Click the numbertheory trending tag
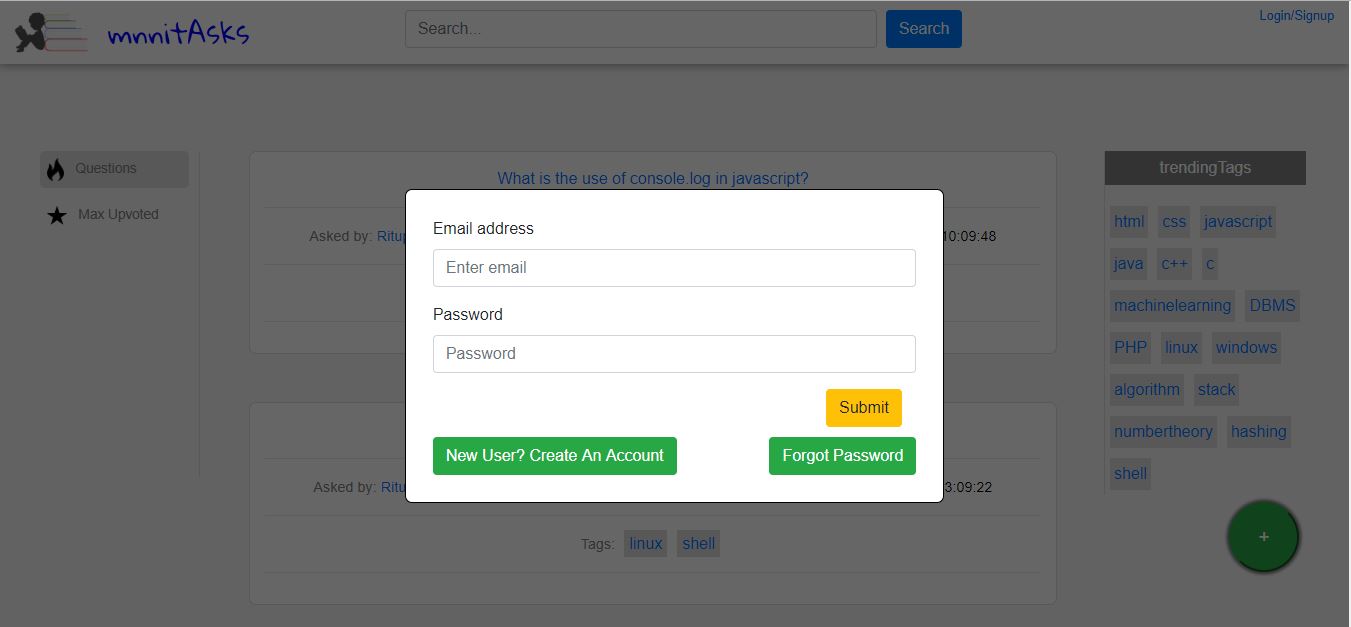1351x627 pixels. [x=1163, y=432]
